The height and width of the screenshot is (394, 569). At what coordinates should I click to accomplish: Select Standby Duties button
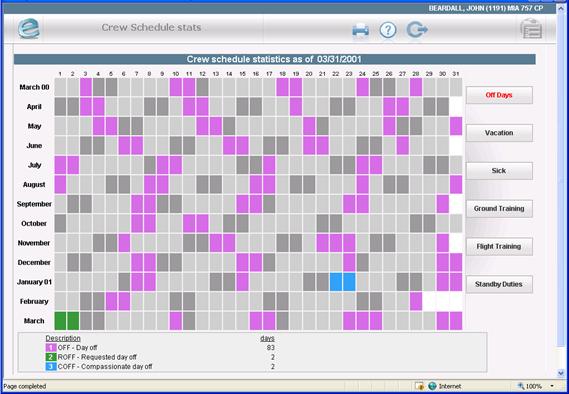[x=499, y=284]
